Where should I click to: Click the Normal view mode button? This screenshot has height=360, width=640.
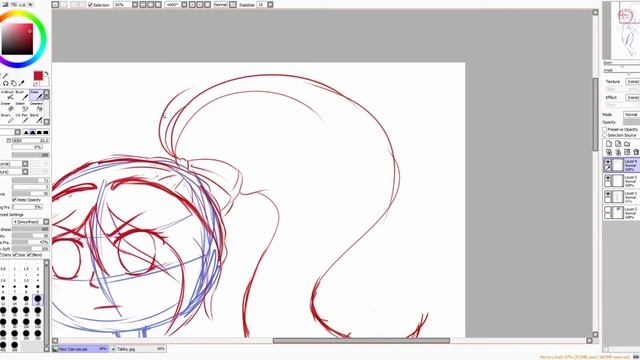(220, 4)
